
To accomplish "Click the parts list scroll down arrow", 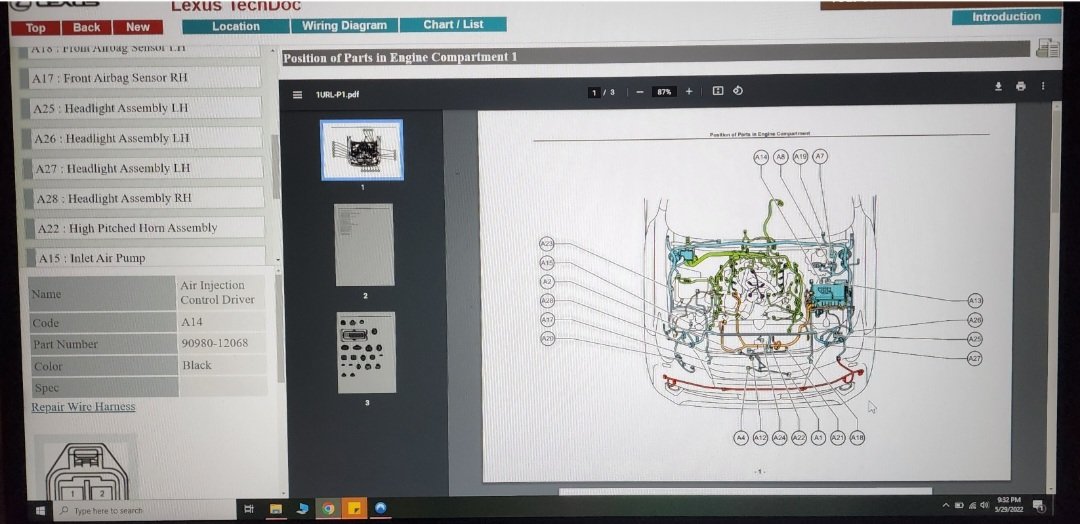I will tap(278, 260).
